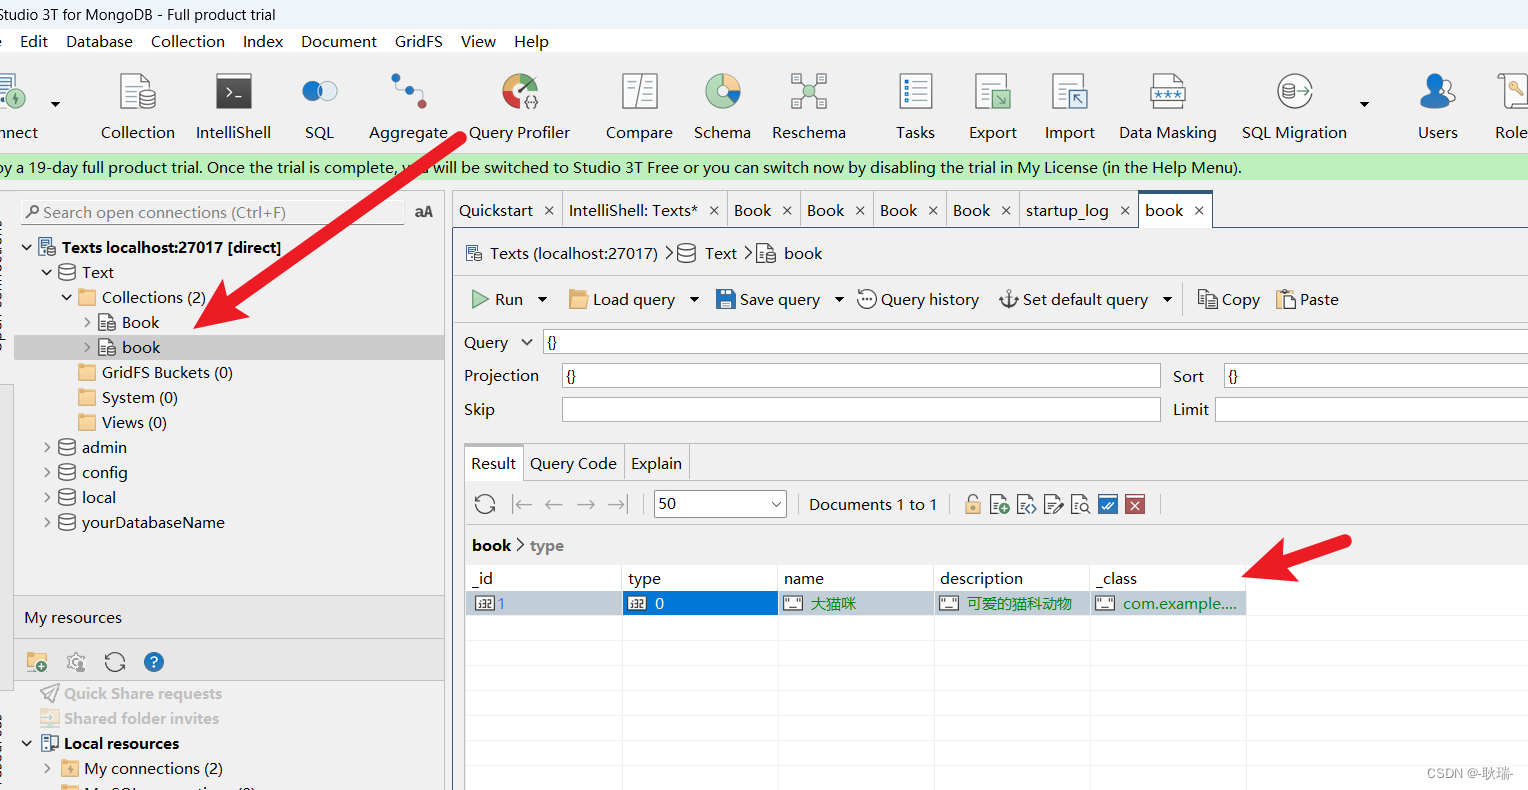The height and width of the screenshot is (790, 1528).
Task: Click the Copy query button
Action: pyautogui.click(x=1228, y=299)
